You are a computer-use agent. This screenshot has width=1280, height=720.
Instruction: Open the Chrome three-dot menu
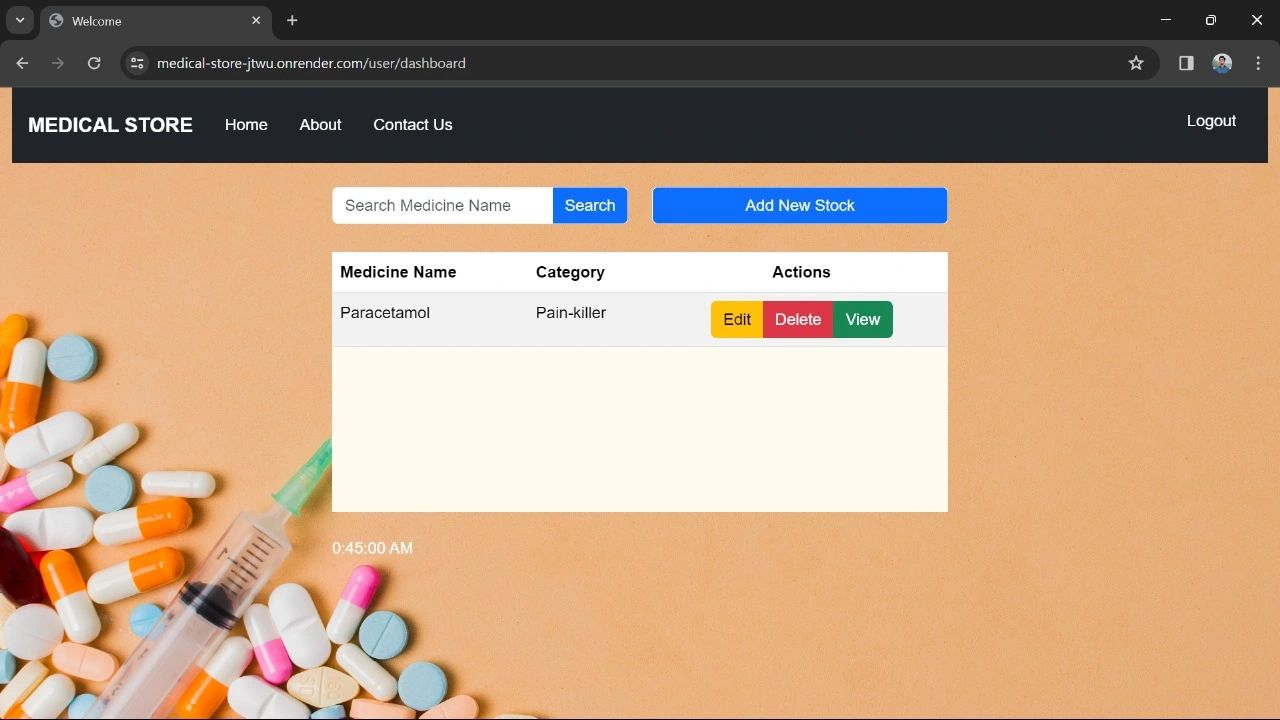pos(1258,63)
